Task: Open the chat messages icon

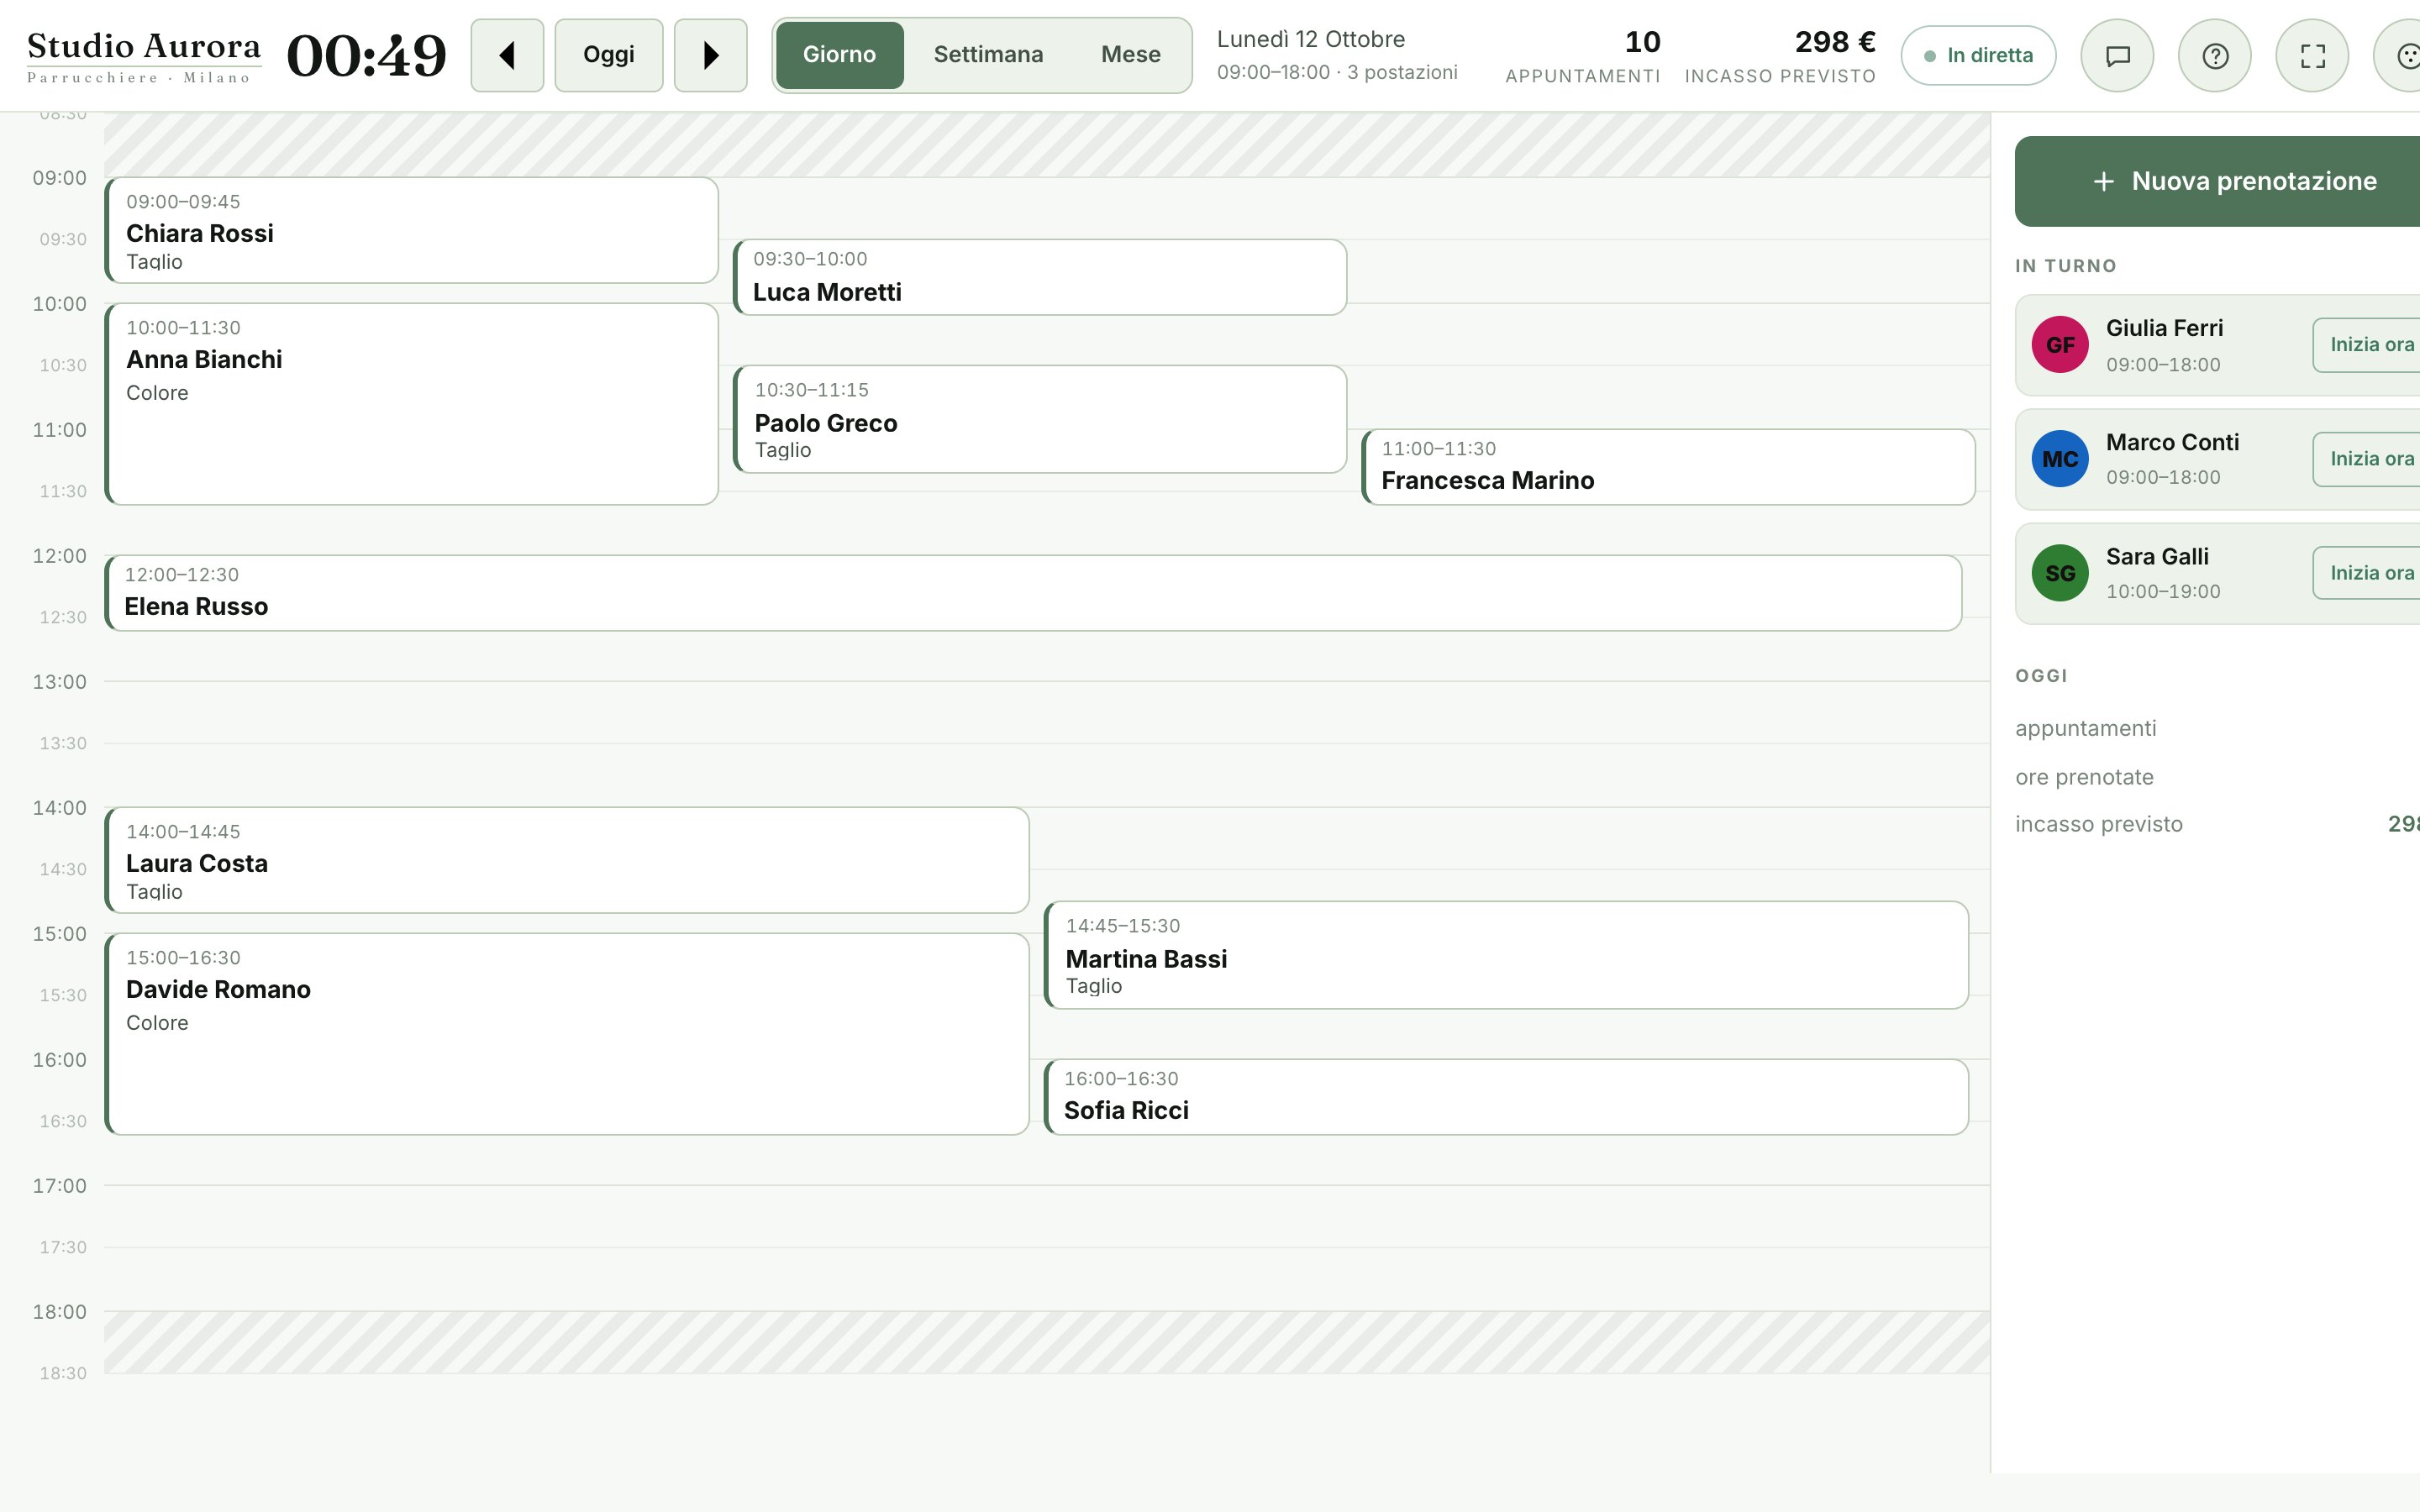Action: [x=2117, y=55]
